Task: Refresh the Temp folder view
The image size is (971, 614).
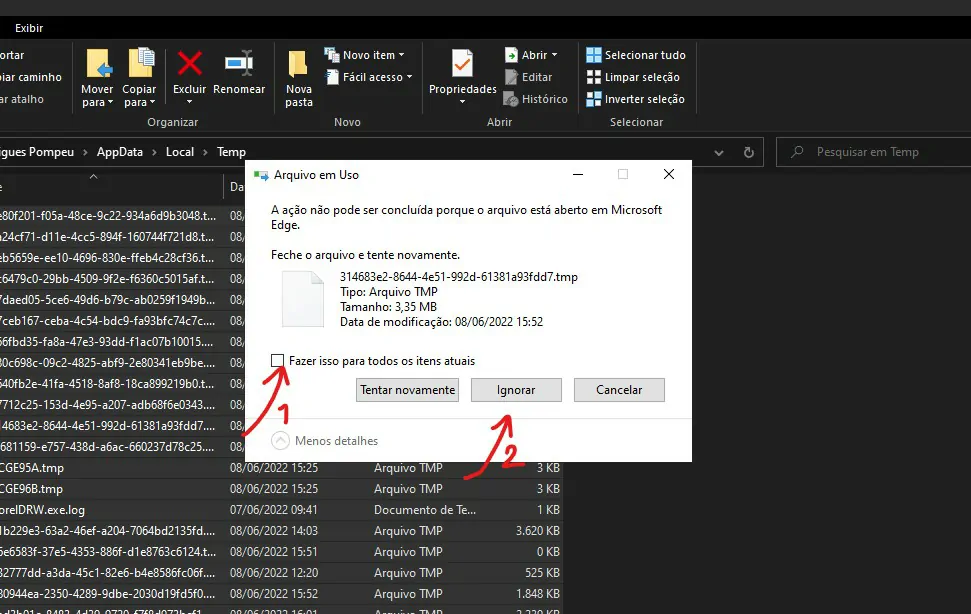Action: tap(749, 152)
